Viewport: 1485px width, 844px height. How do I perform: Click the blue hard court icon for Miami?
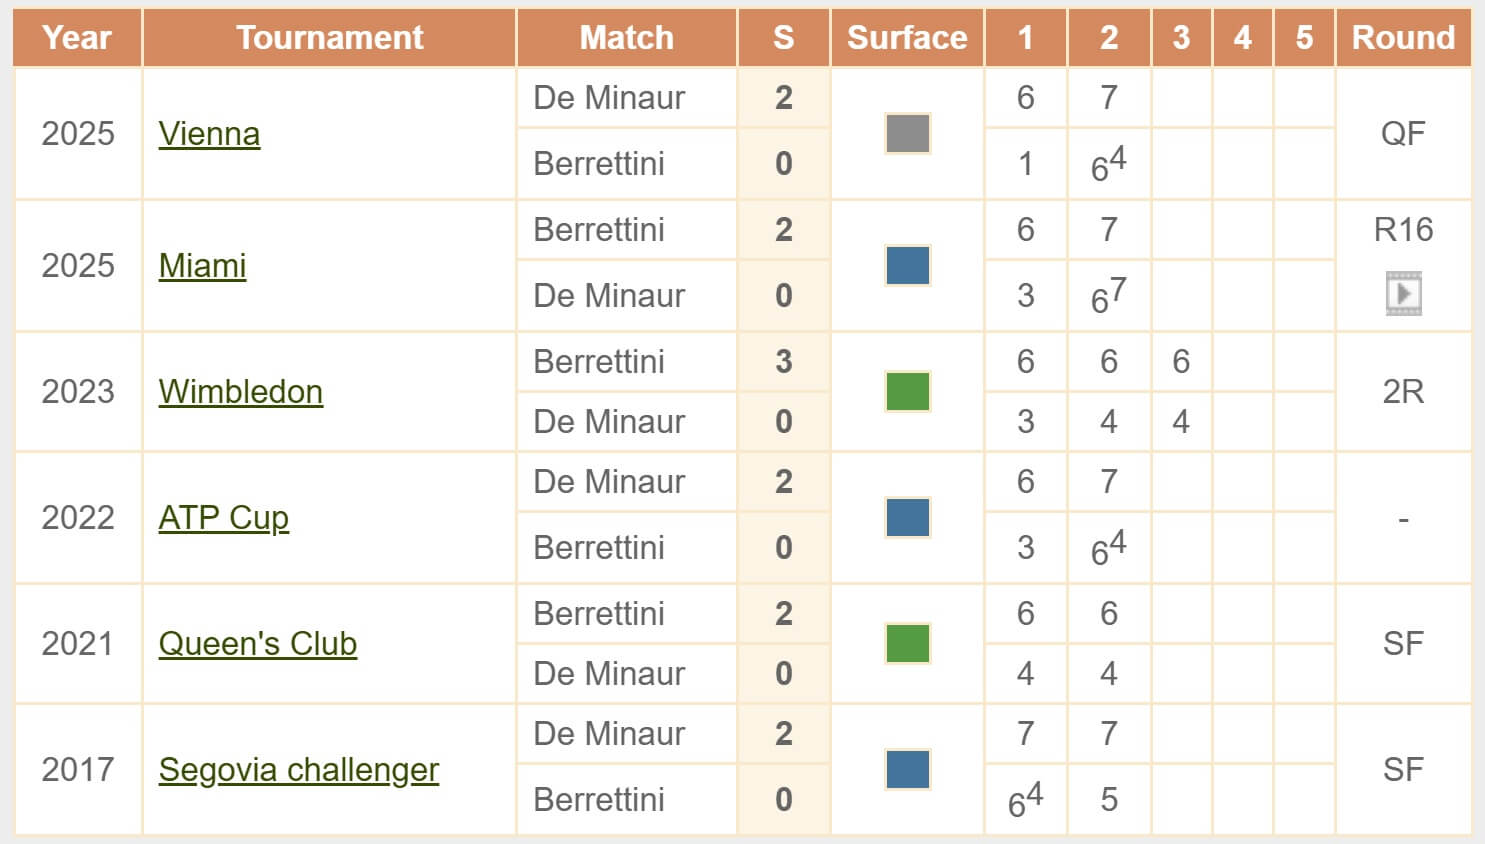pyautogui.click(x=906, y=263)
